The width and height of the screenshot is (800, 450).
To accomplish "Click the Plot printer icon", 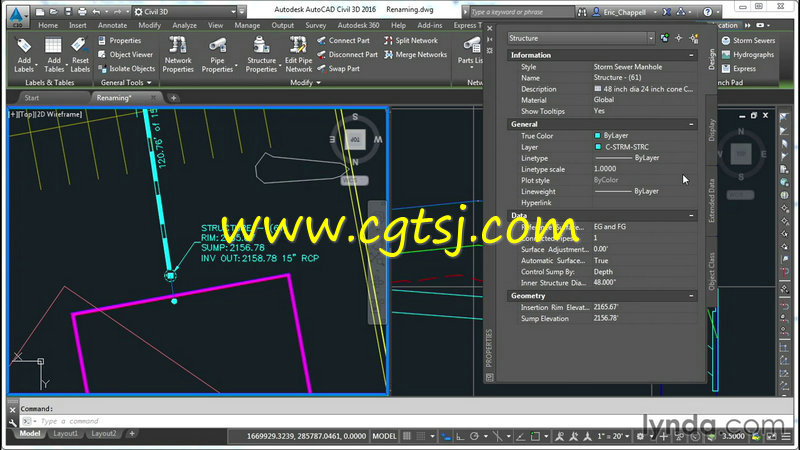I will coord(82,11).
